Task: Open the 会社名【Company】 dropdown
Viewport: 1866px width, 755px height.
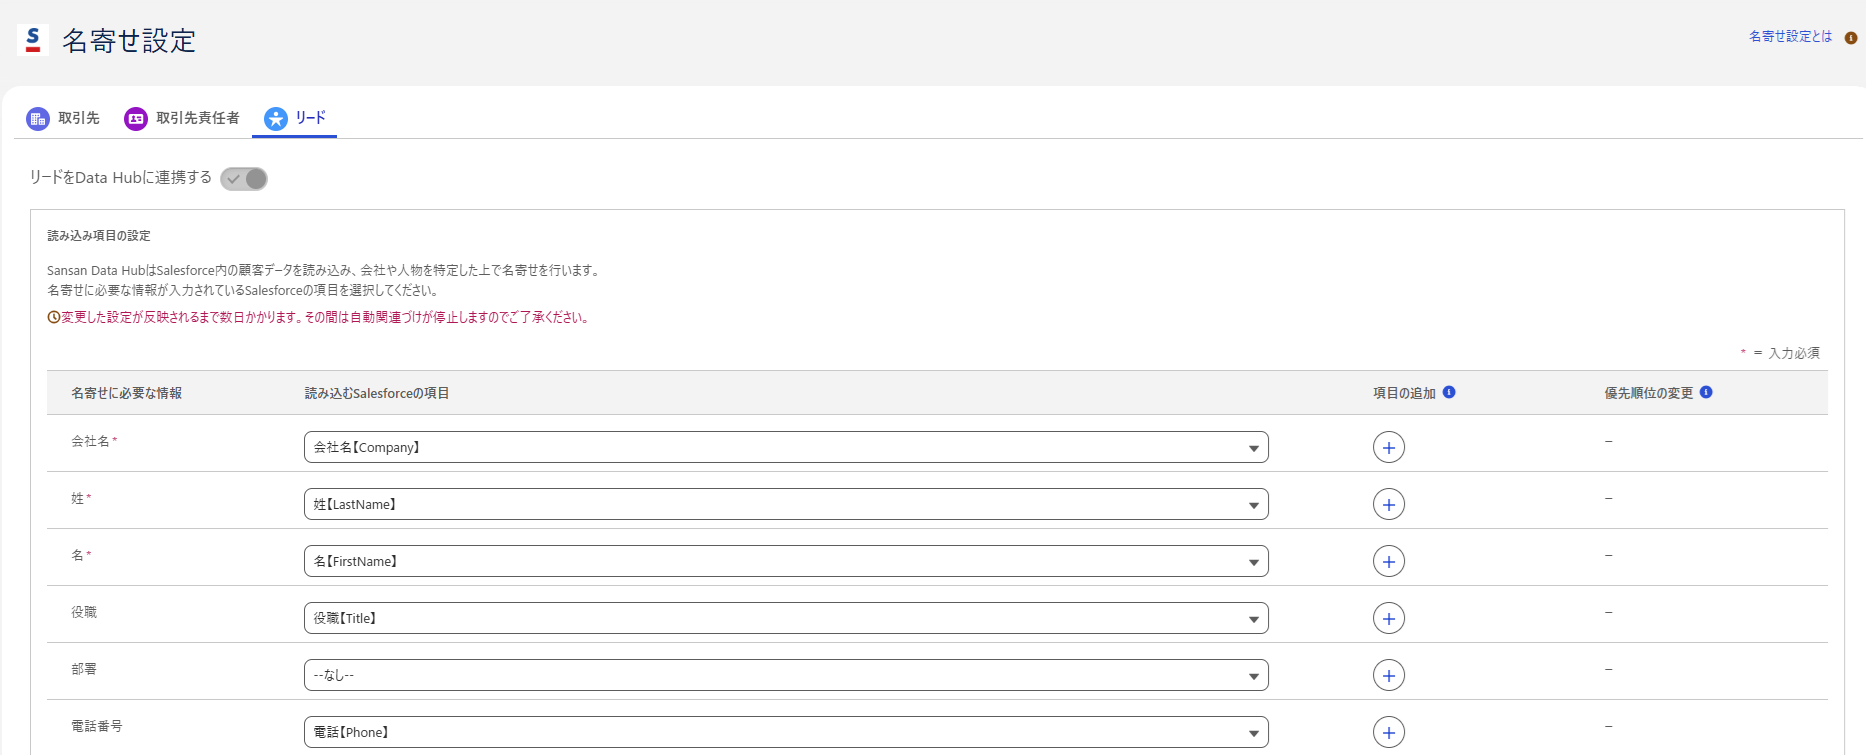Action: (786, 447)
